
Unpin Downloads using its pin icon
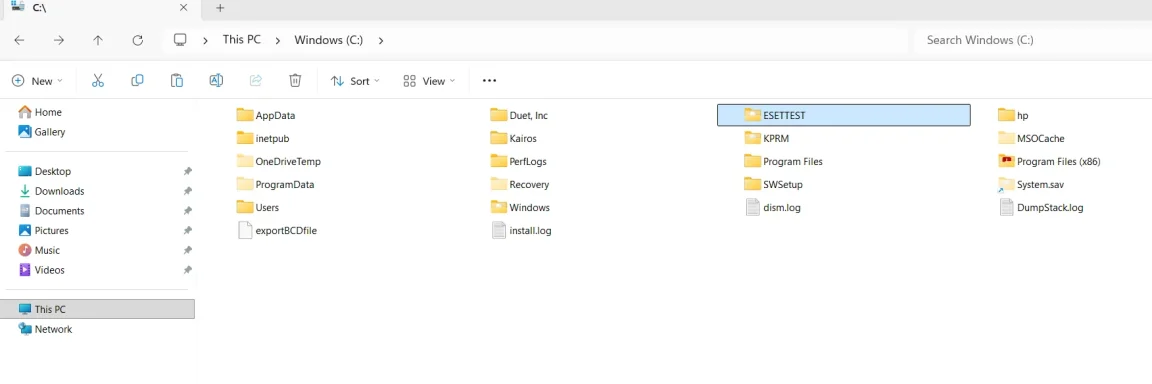pos(187,191)
